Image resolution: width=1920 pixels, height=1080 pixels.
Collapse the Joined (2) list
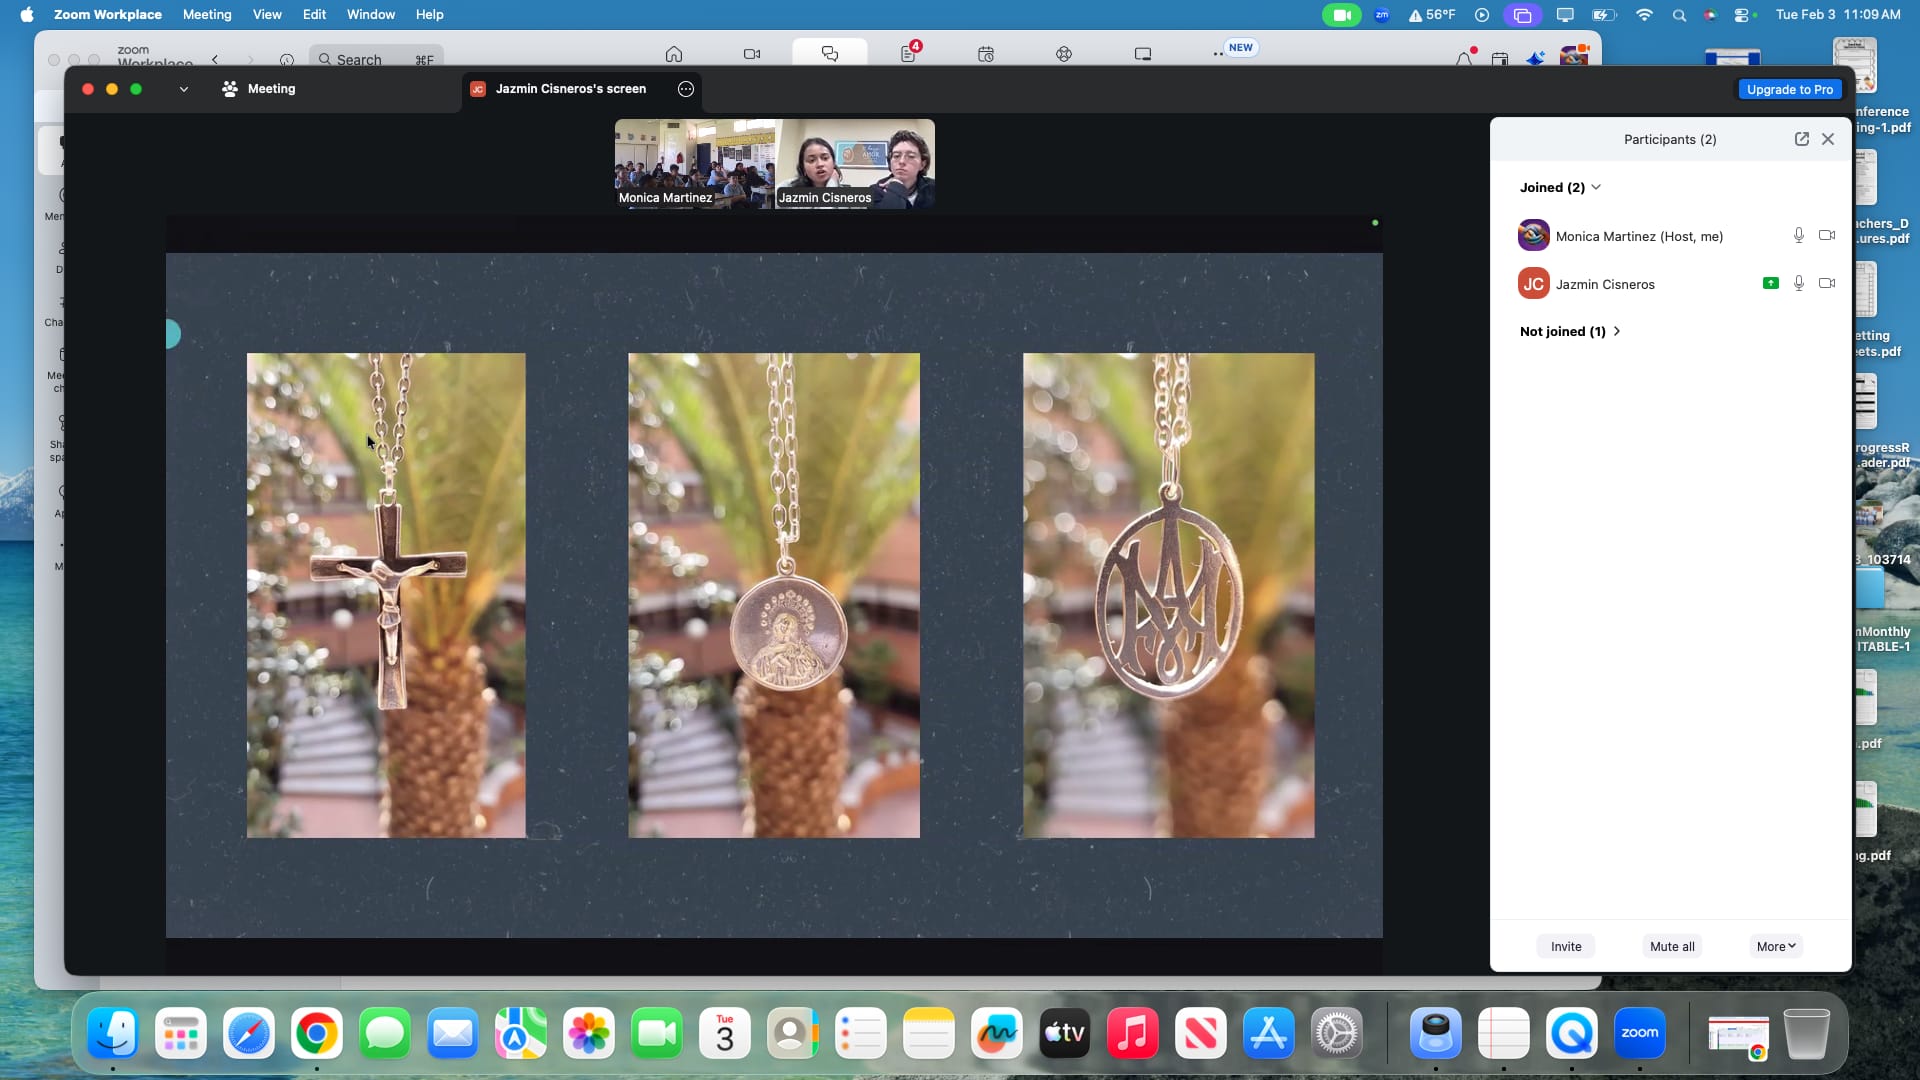(1596, 187)
